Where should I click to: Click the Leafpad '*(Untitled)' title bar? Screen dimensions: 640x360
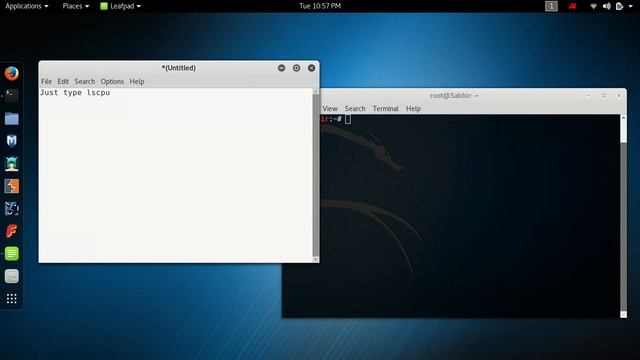pyautogui.click(x=178, y=68)
